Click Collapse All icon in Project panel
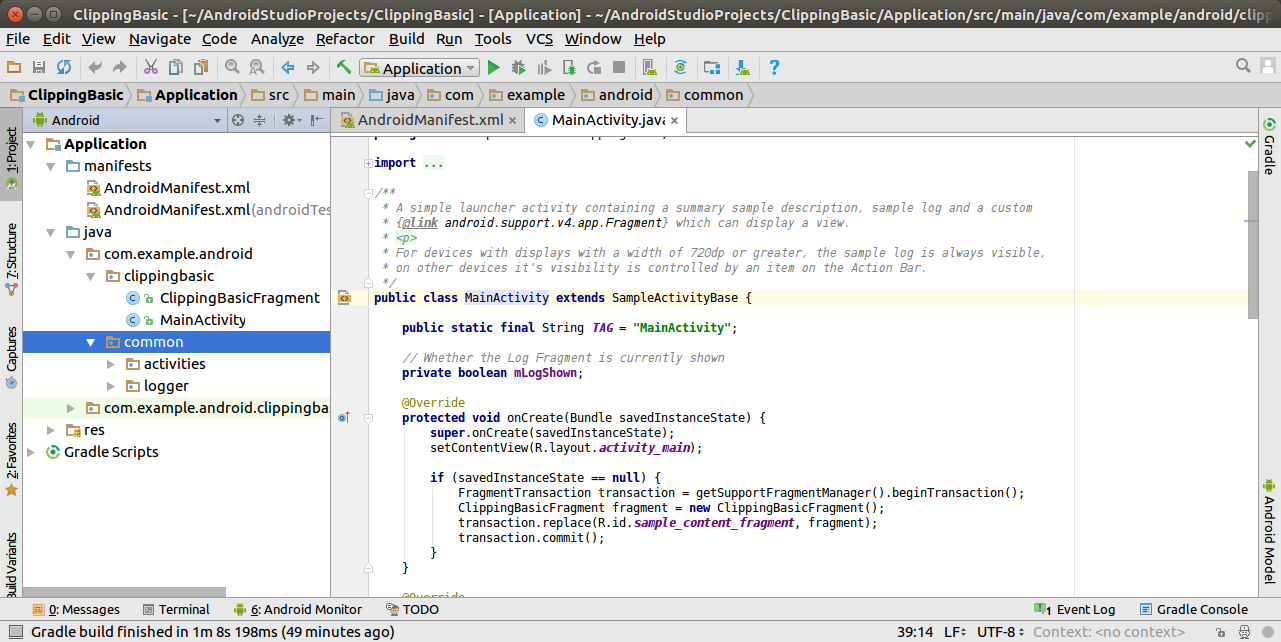The height and width of the screenshot is (642, 1281). coord(260,120)
